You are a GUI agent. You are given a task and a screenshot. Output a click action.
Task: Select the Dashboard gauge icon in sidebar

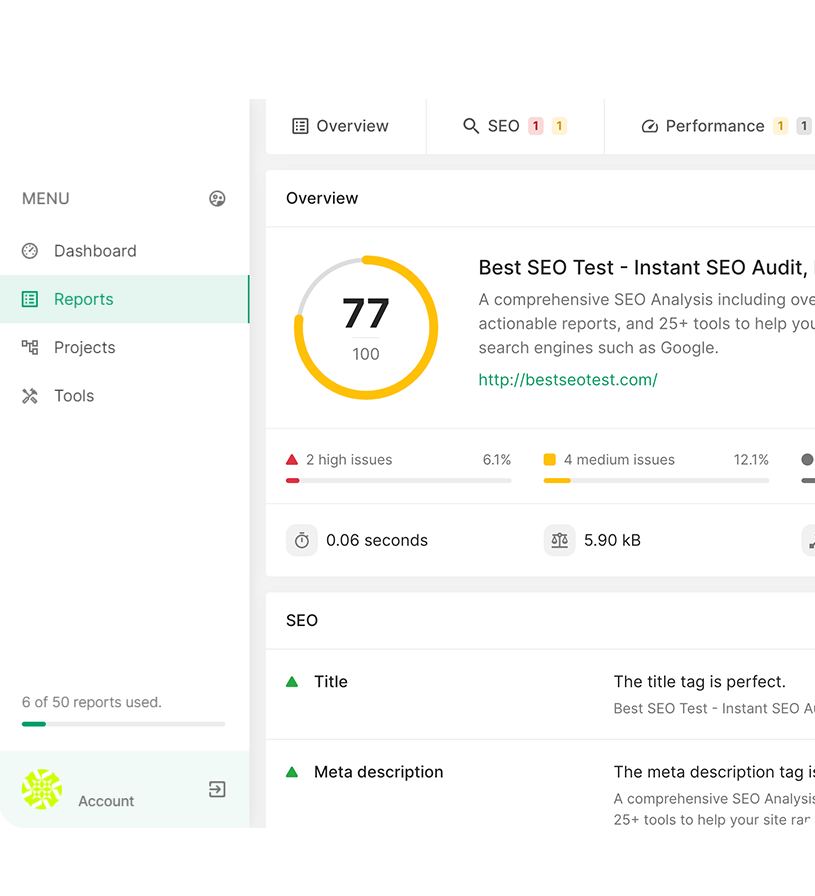coord(30,251)
